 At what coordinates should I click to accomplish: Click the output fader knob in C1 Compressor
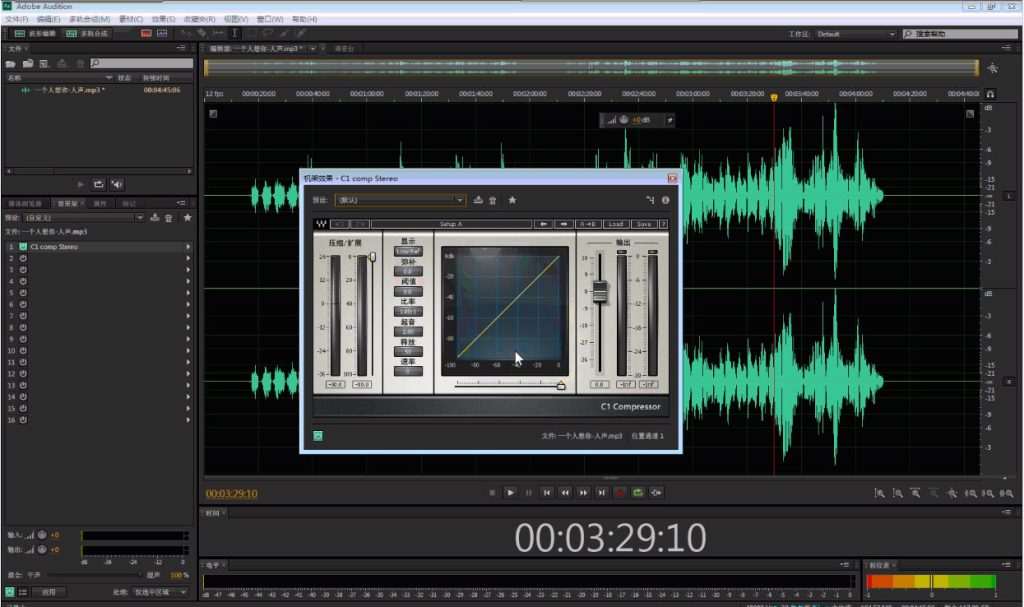click(x=600, y=291)
